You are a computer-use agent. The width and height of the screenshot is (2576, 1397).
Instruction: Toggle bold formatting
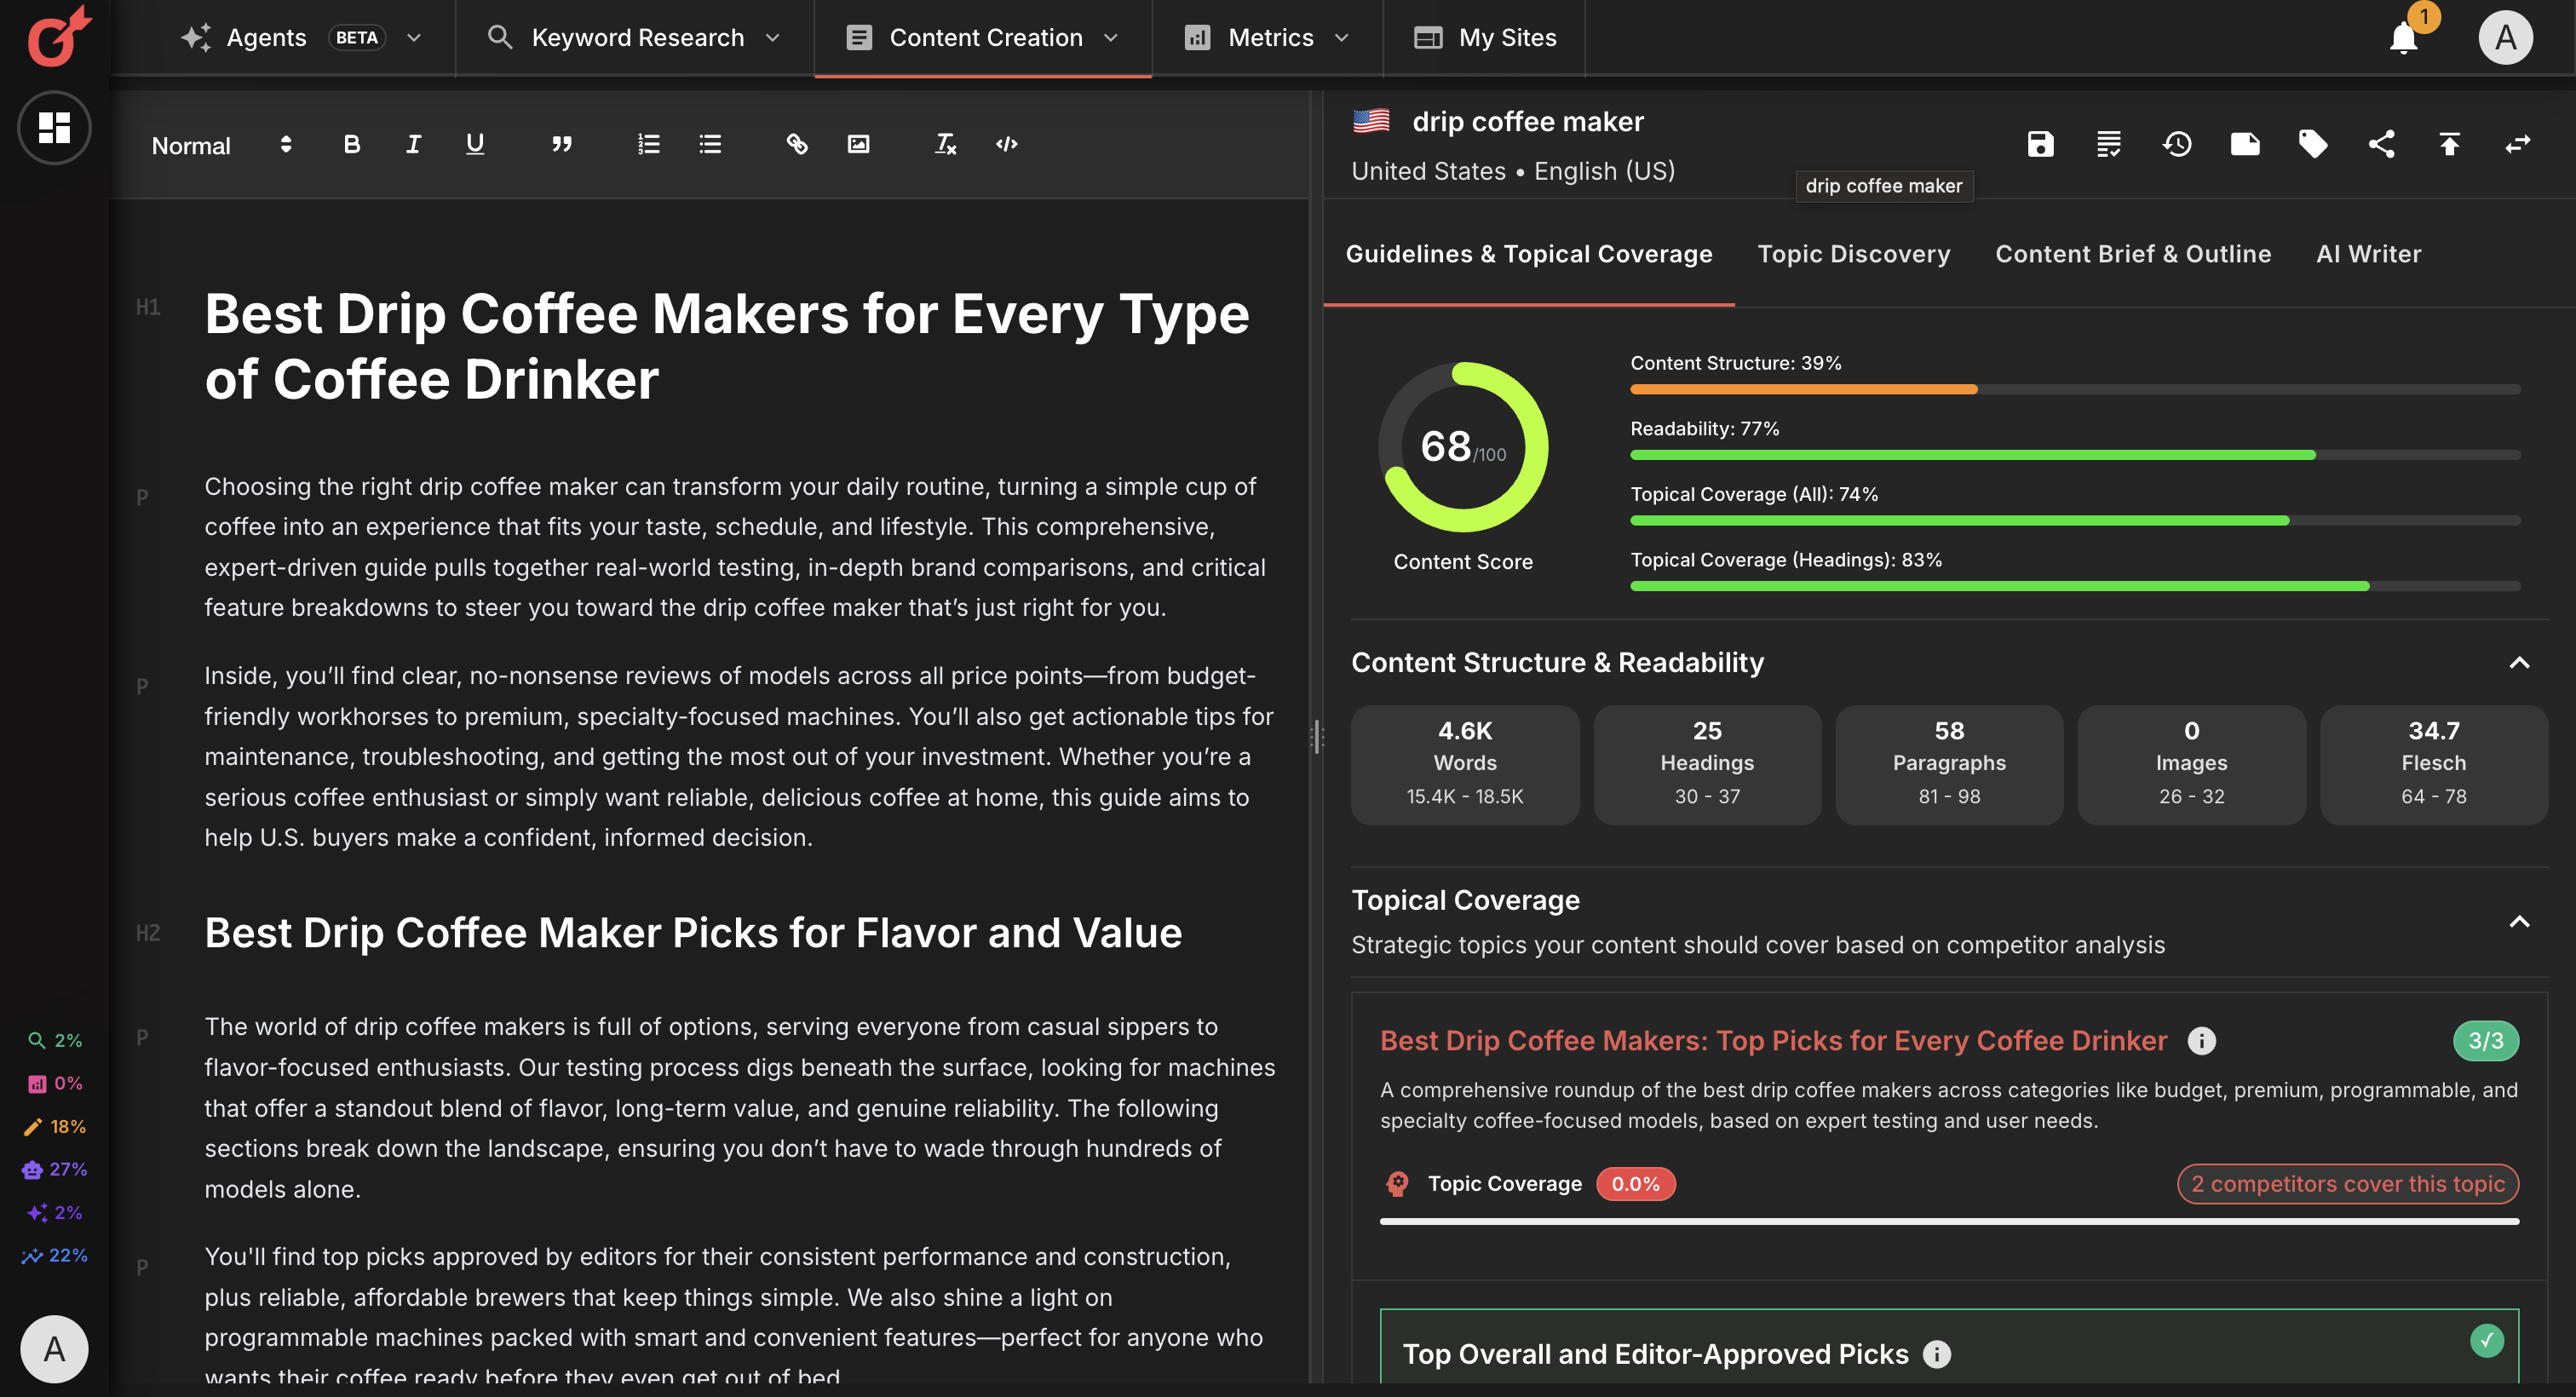pos(351,144)
